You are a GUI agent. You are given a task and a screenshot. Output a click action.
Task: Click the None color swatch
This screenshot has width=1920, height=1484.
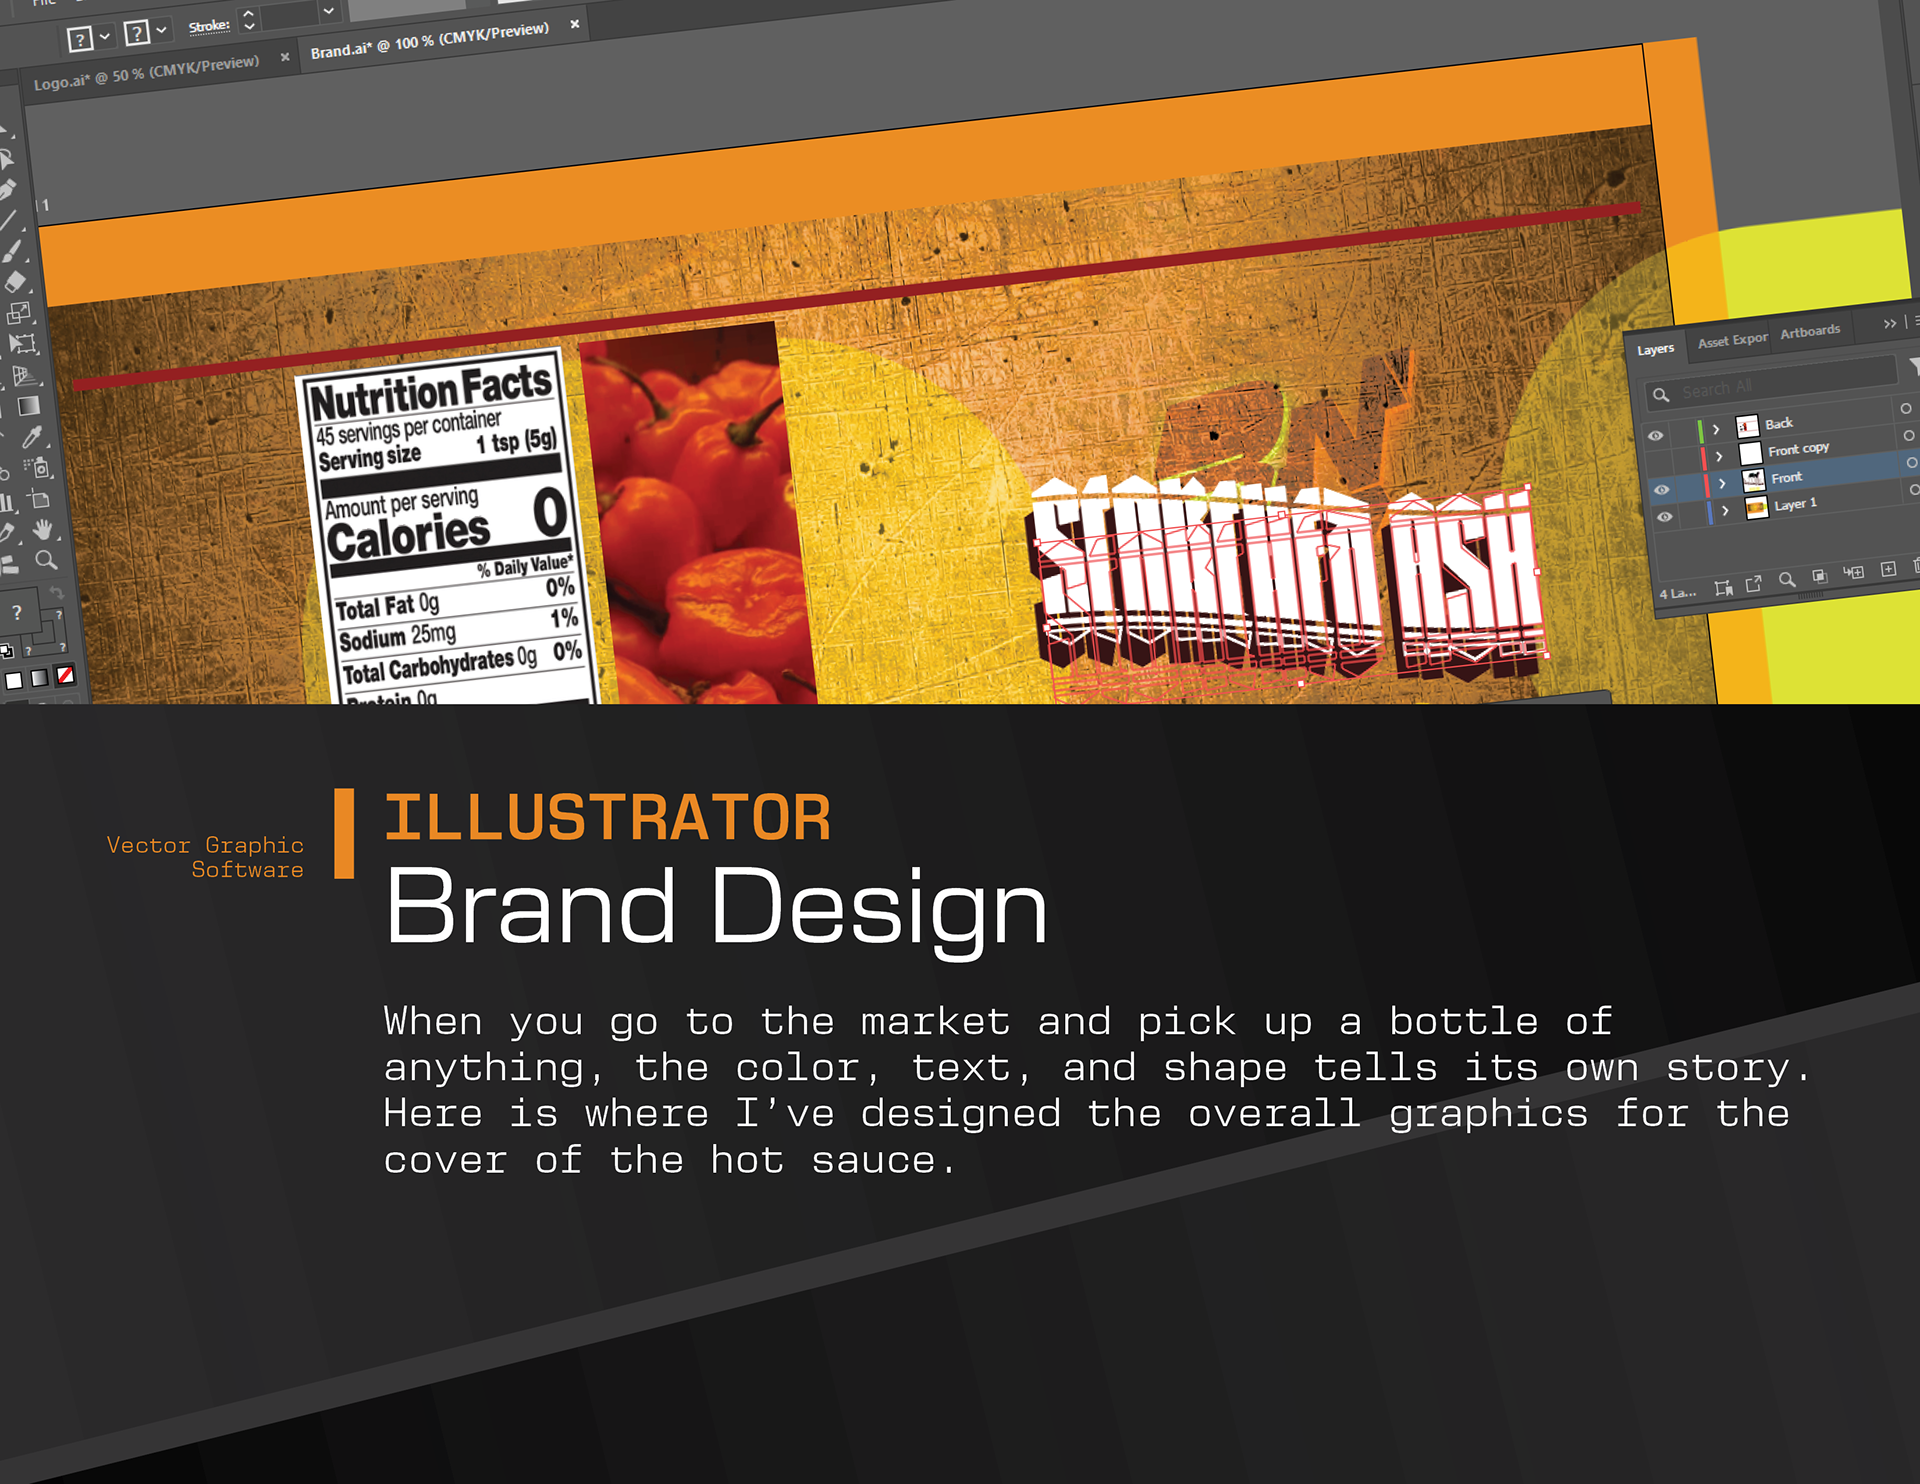point(65,675)
